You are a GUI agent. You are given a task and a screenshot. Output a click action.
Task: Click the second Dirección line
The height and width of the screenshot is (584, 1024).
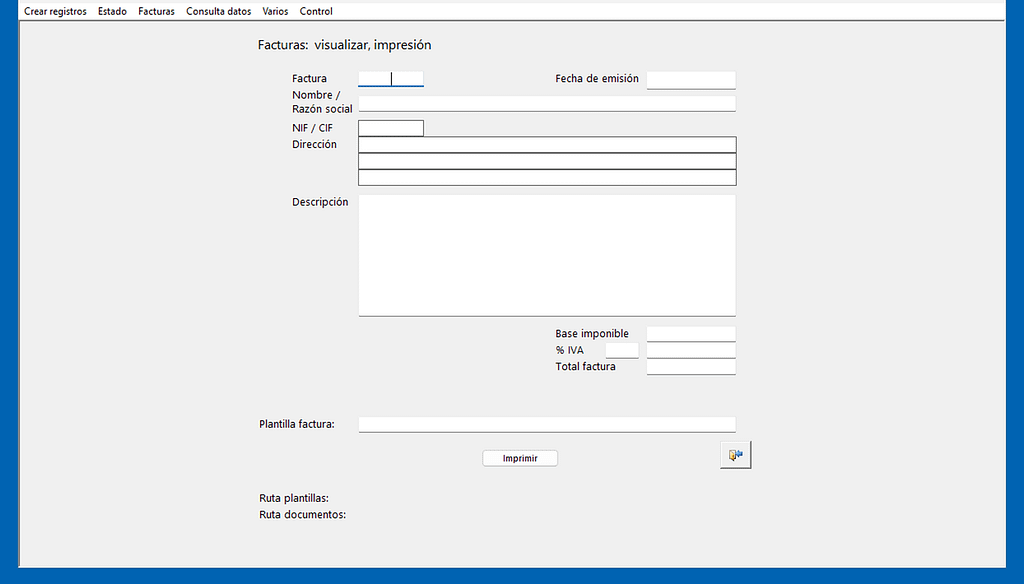pos(546,161)
